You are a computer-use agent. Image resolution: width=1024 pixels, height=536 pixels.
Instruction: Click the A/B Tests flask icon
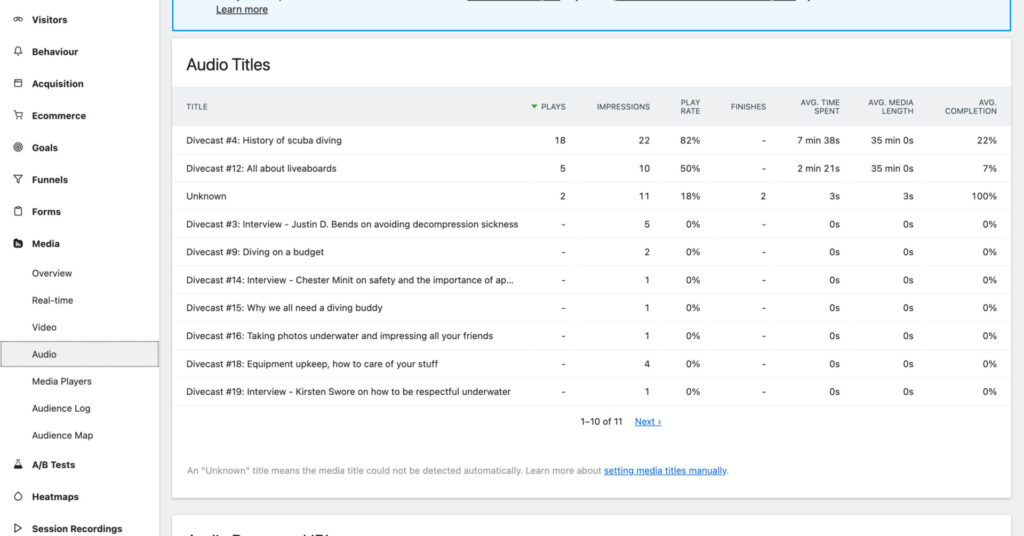point(17,465)
